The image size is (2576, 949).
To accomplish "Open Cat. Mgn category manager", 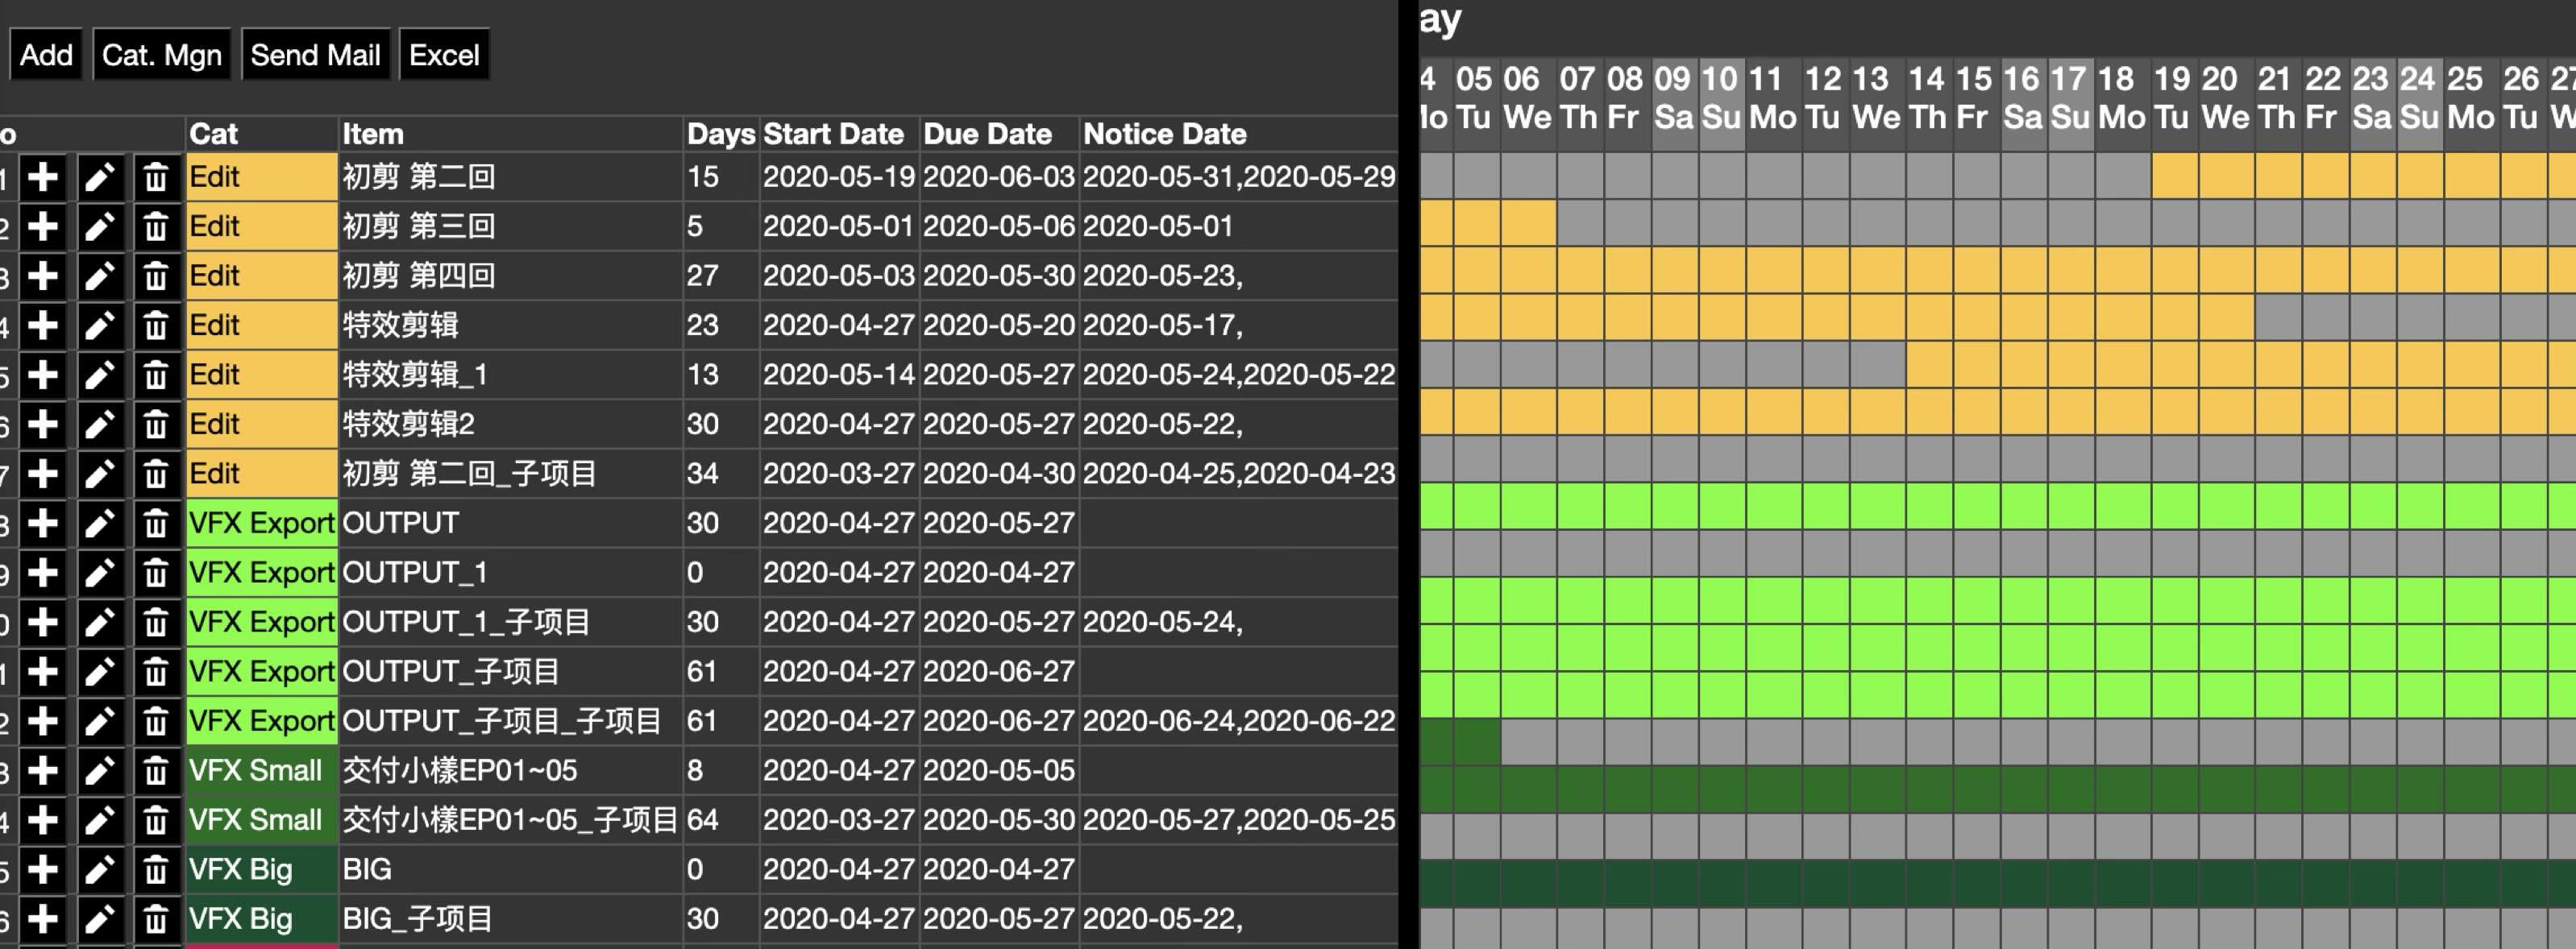I will click(162, 55).
